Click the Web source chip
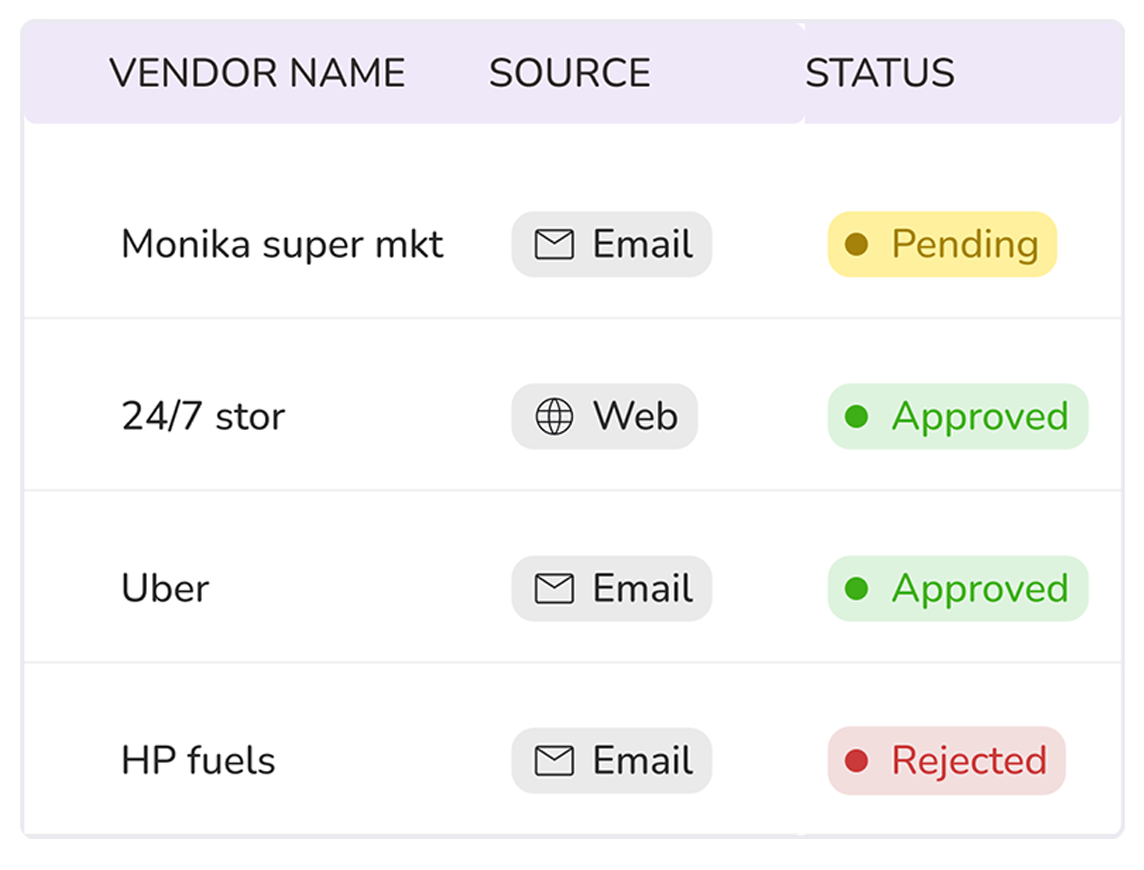 (x=604, y=417)
